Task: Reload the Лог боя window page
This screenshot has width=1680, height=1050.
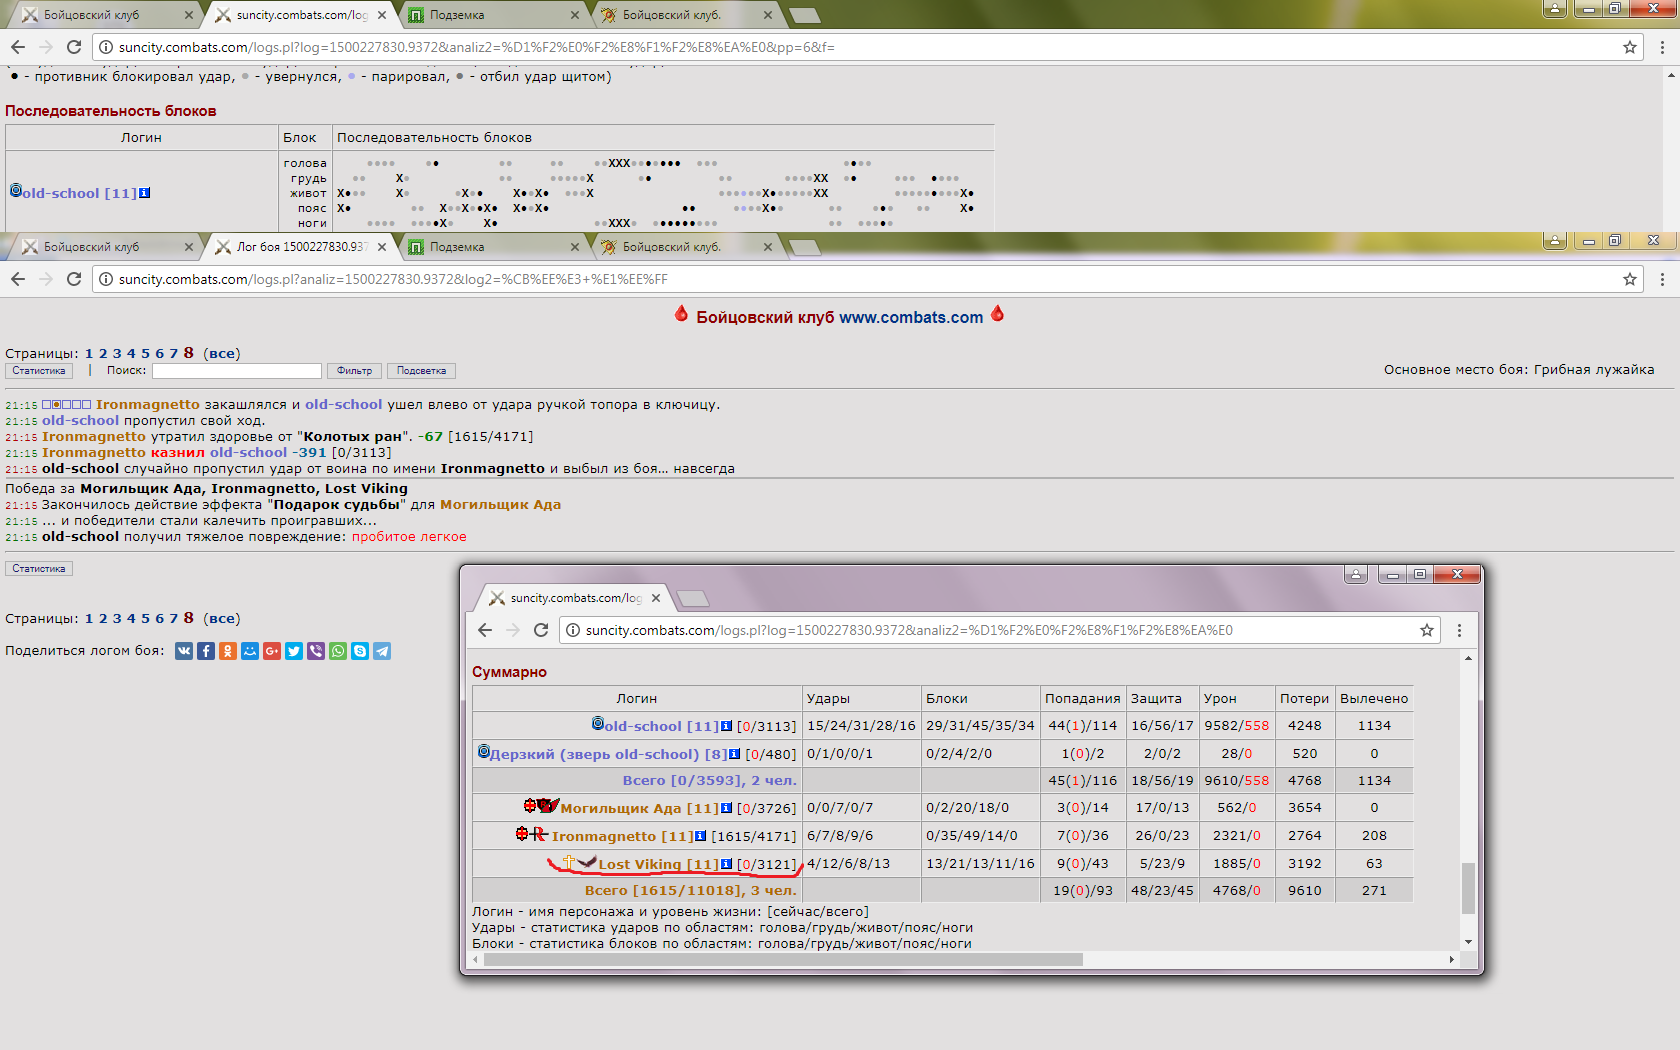Action: point(74,279)
